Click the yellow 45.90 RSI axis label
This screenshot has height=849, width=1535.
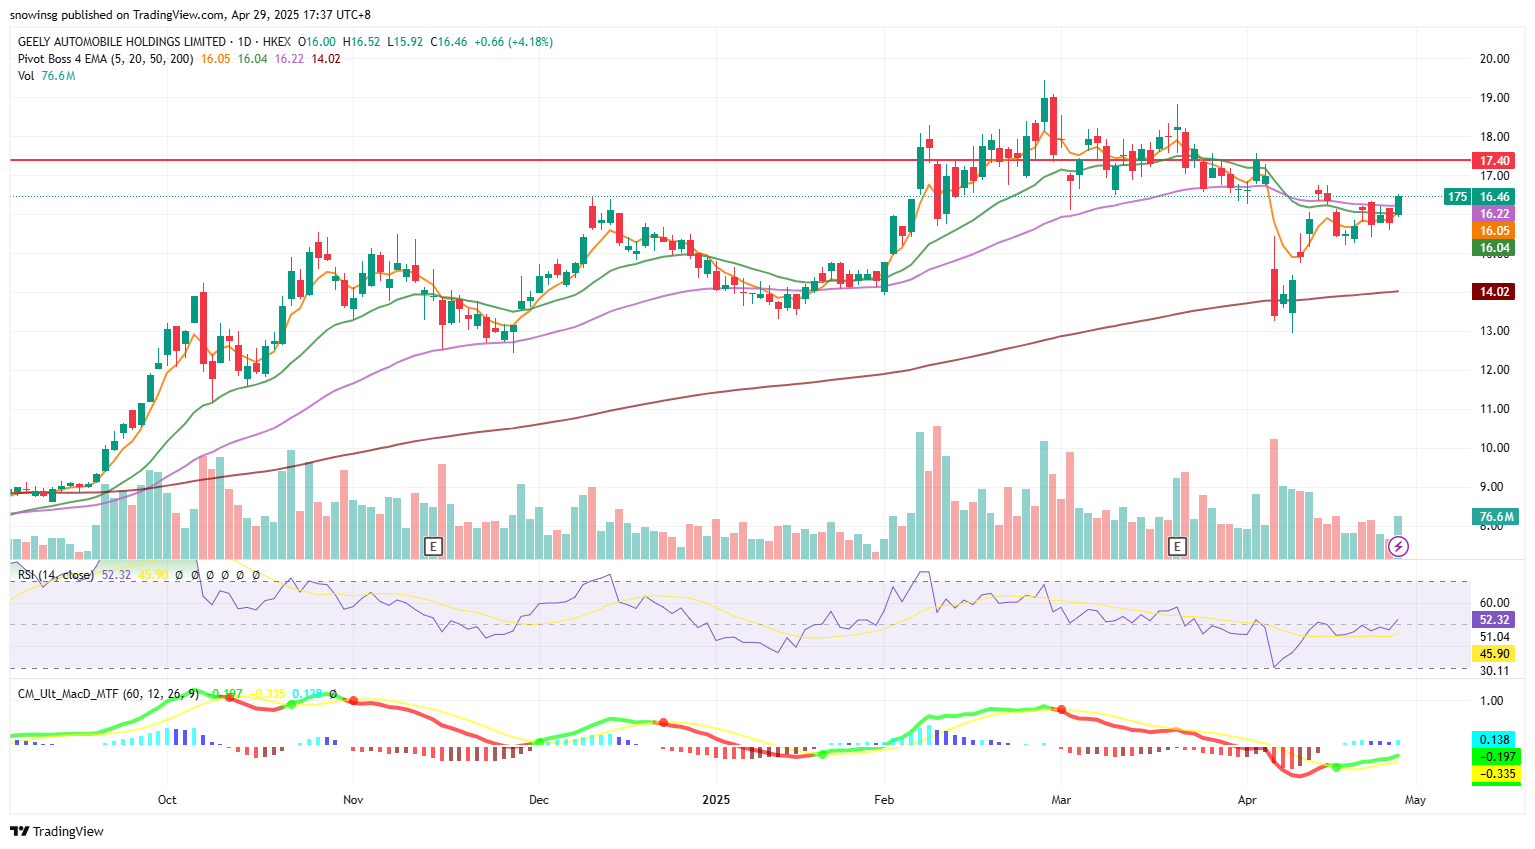tap(1494, 654)
